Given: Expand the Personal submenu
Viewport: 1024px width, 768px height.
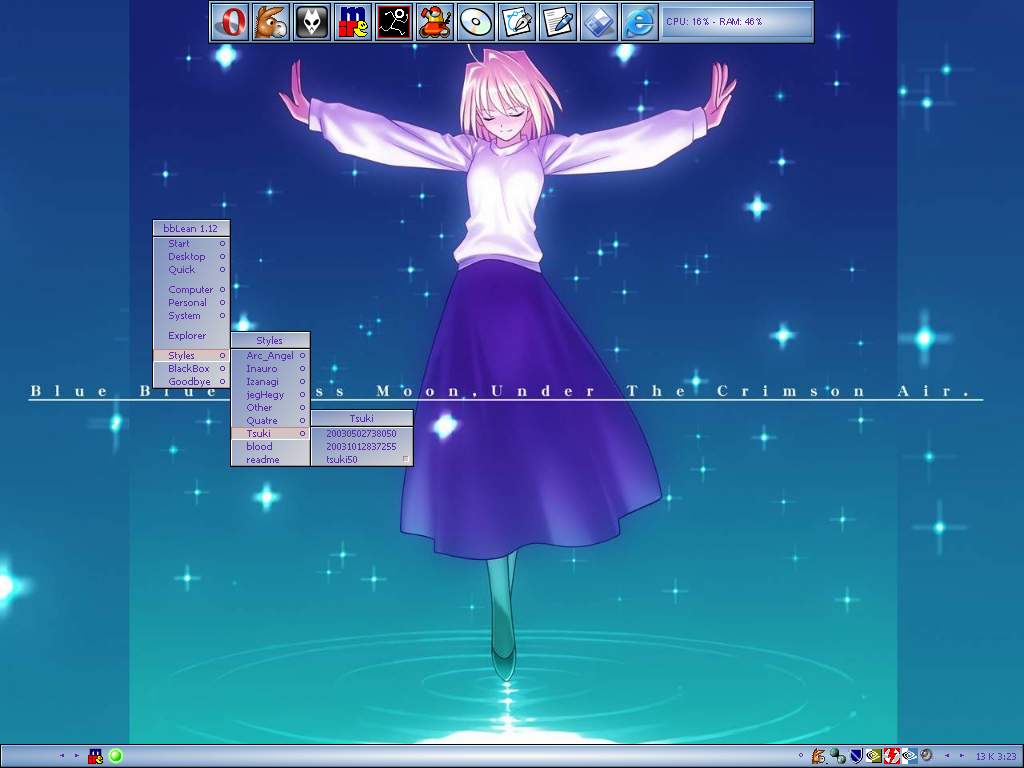Looking at the screenshot, I should tap(191, 302).
